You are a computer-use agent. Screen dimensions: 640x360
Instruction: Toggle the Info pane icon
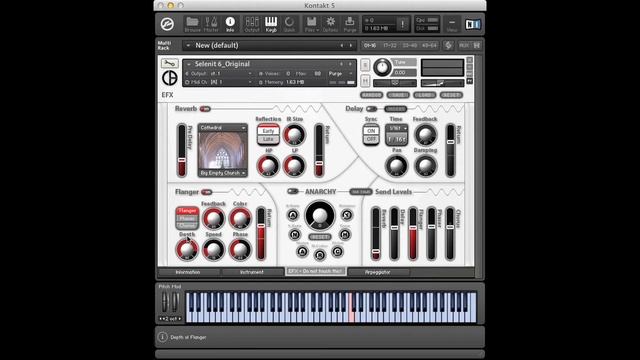pos(230,24)
